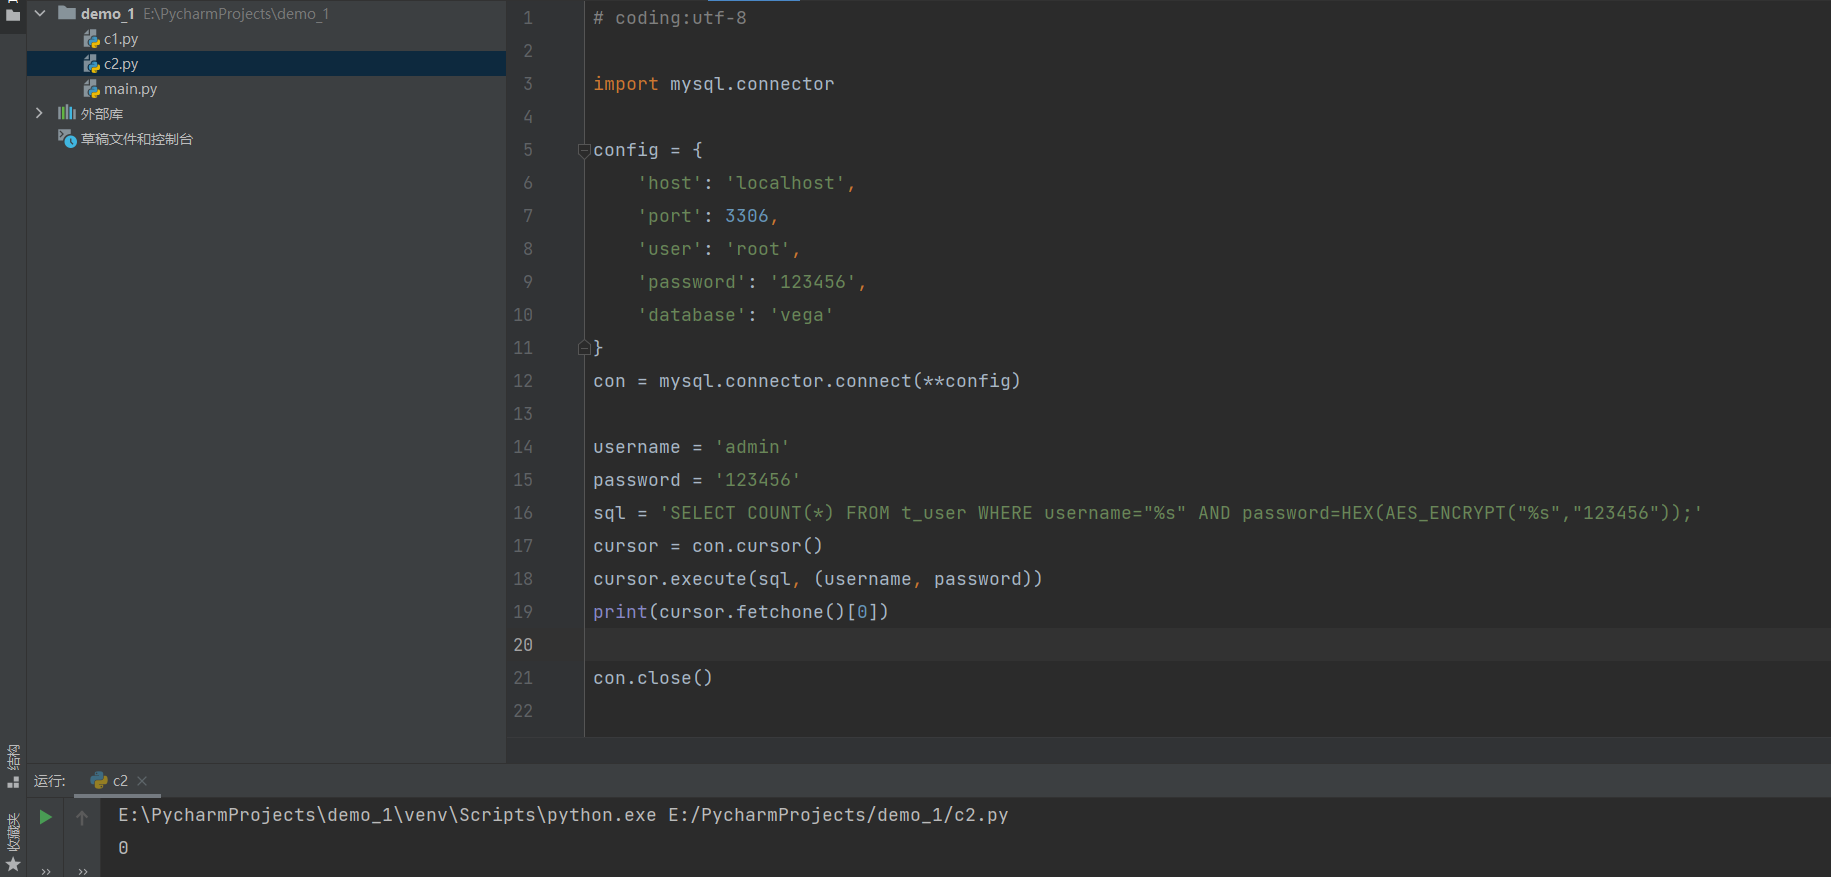Click the port value 3306
This screenshot has width=1831, height=877.
(747, 216)
